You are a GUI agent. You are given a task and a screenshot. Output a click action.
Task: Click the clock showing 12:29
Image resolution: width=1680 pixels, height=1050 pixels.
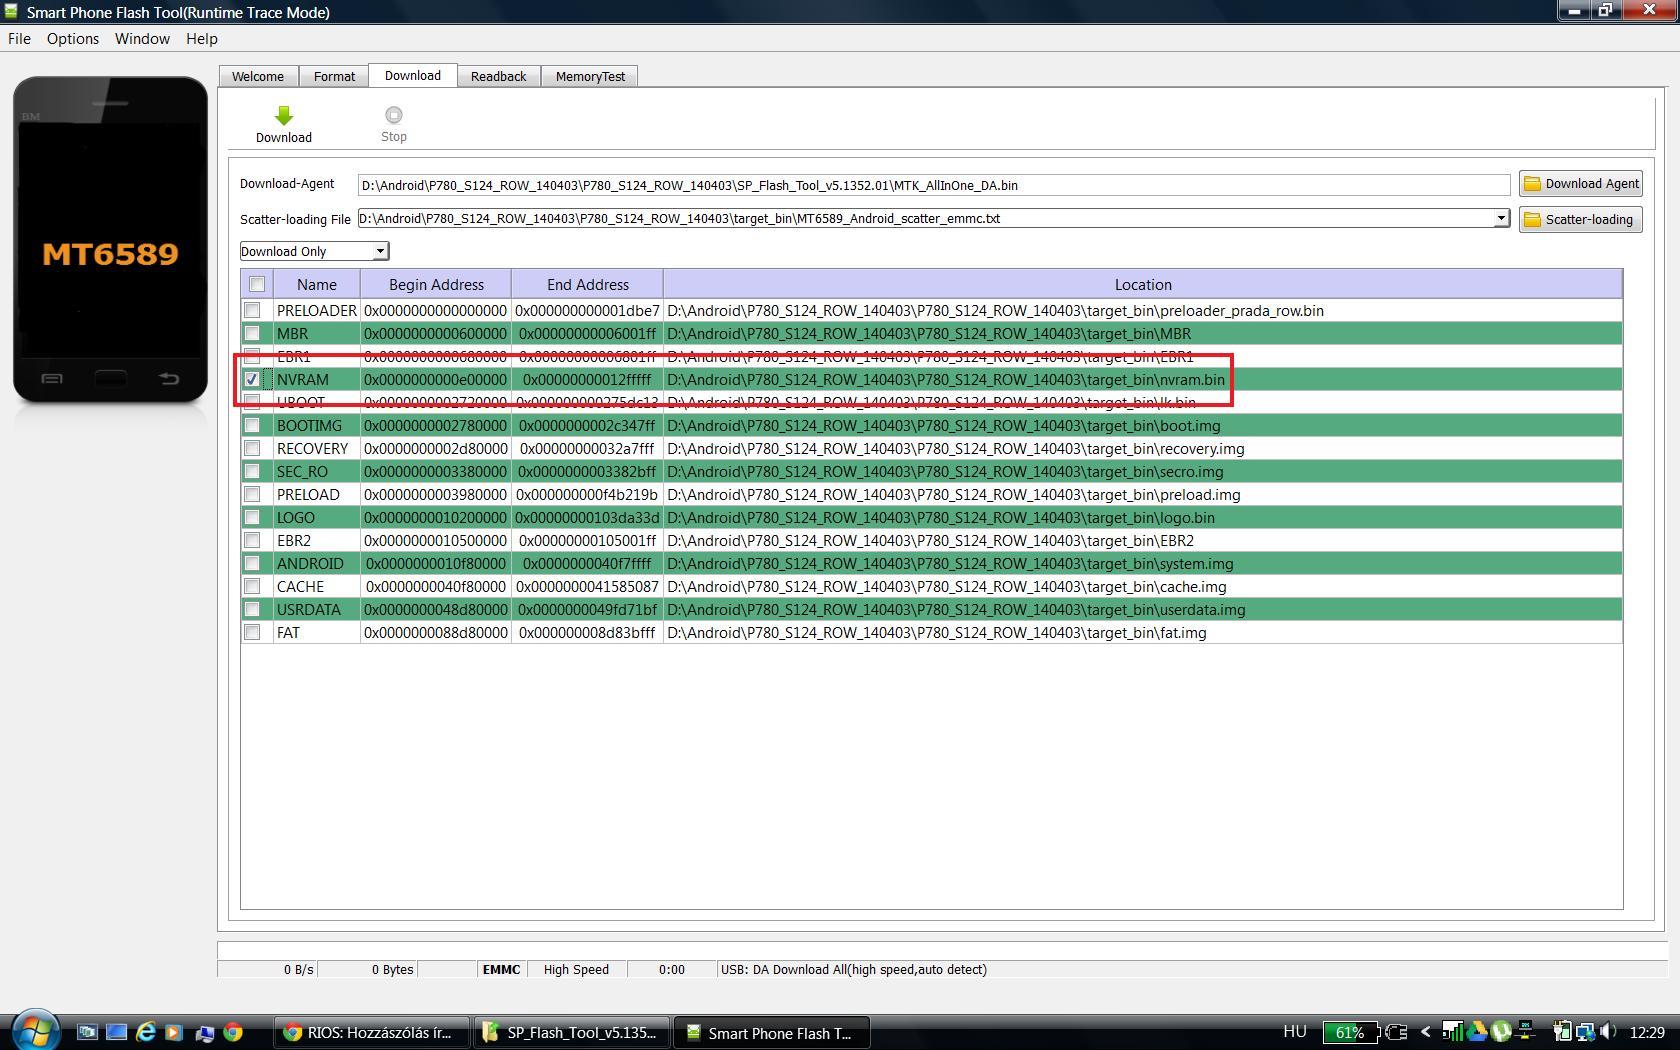[x=1647, y=1032]
